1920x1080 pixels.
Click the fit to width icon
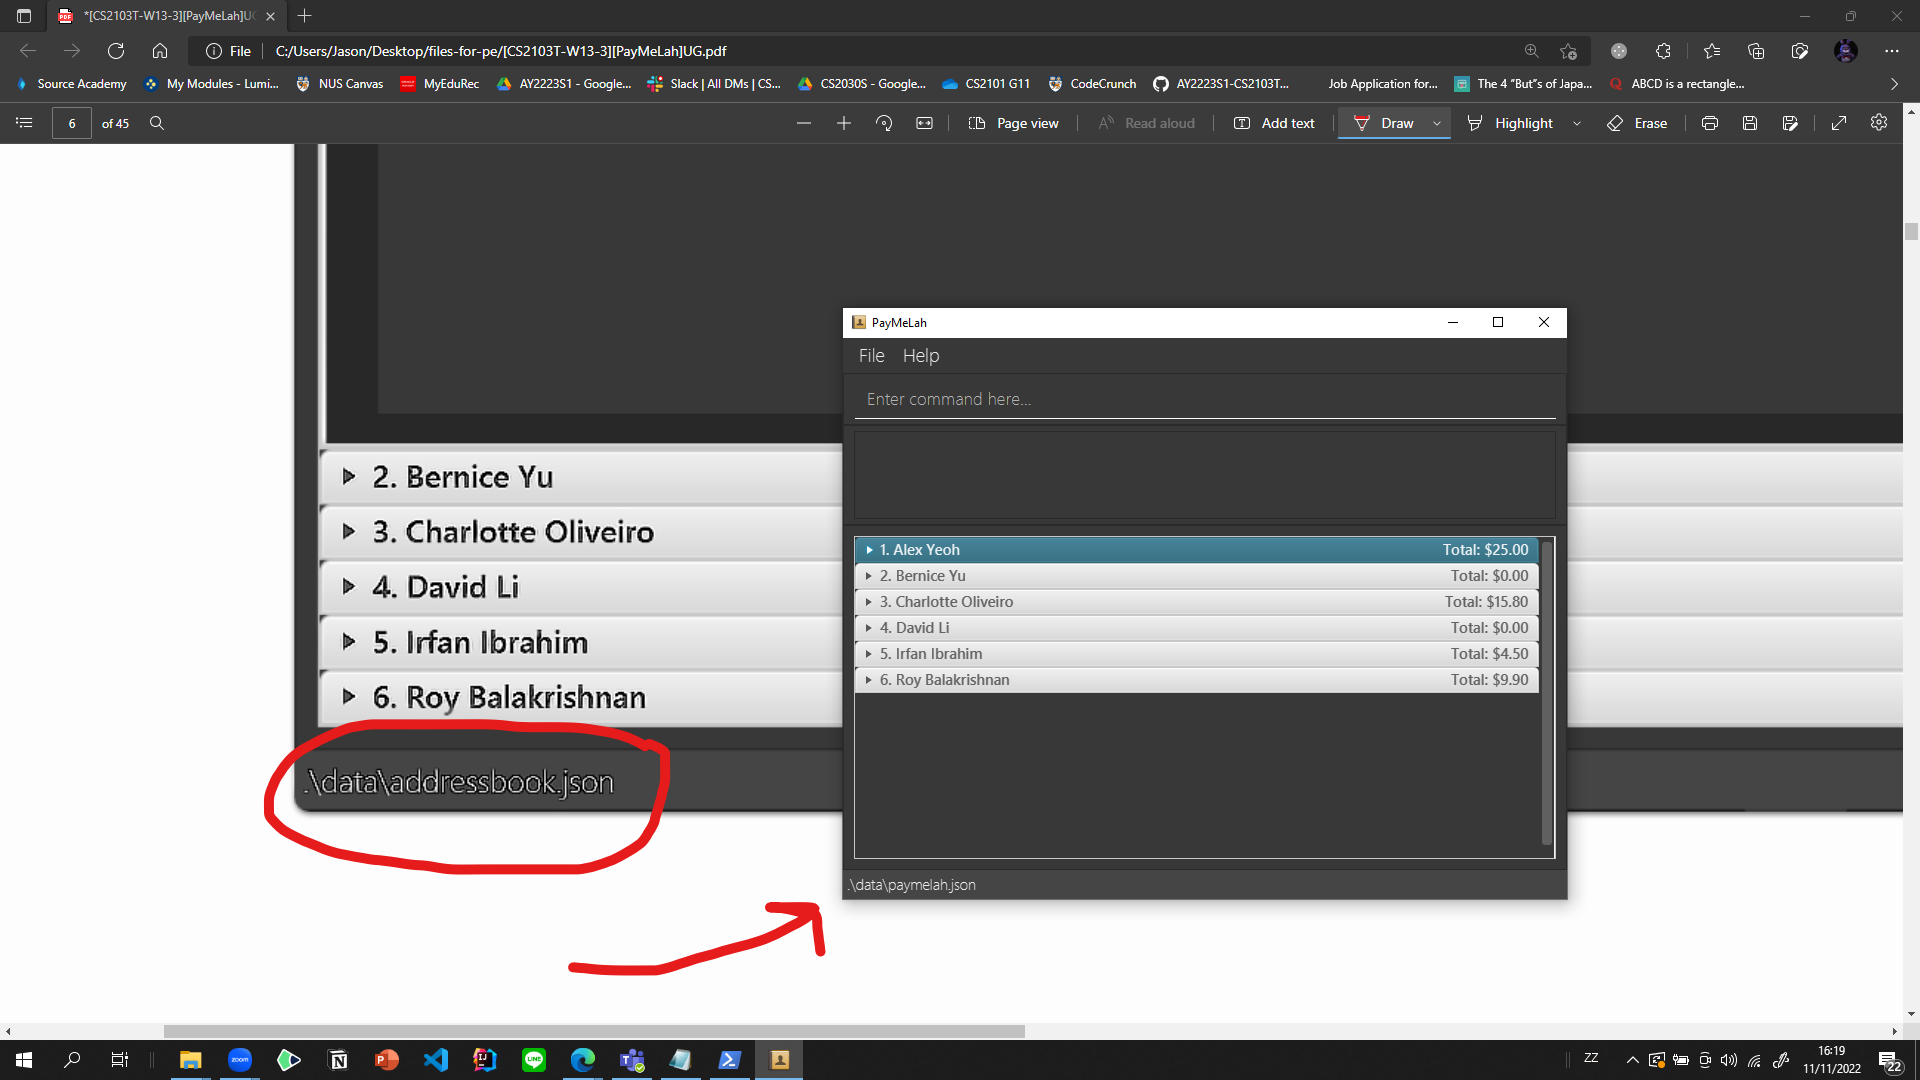(x=924, y=123)
